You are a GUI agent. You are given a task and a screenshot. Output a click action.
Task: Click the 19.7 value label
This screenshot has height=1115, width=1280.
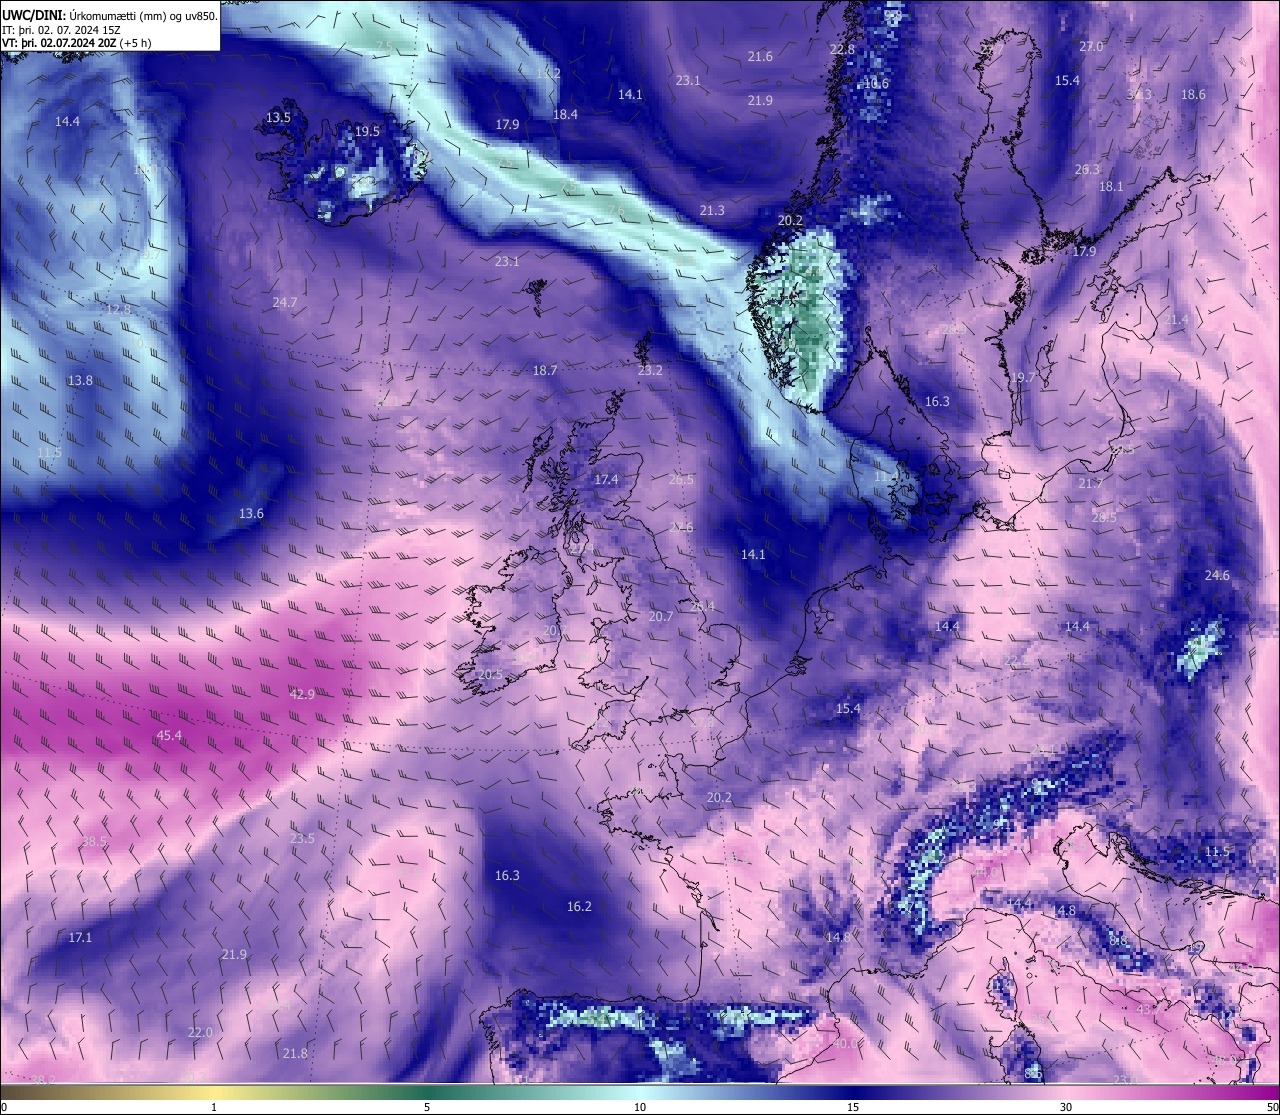(1023, 377)
